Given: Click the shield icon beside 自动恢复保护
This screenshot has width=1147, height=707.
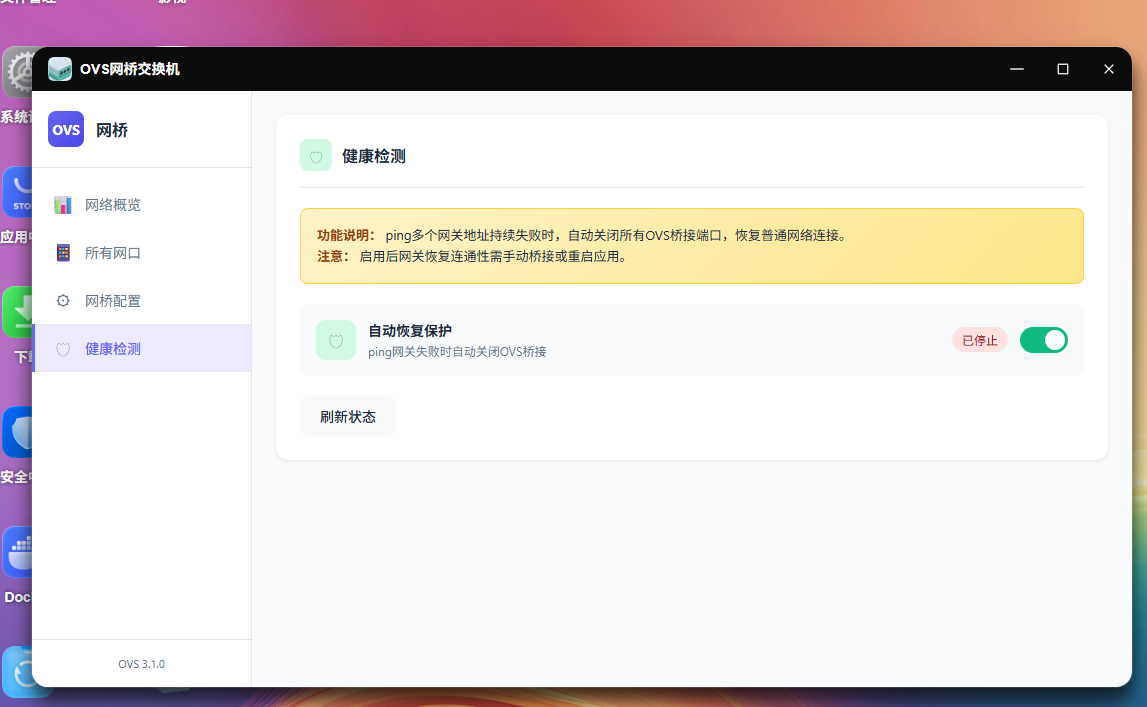Looking at the screenshot, I should pos(336,340).
